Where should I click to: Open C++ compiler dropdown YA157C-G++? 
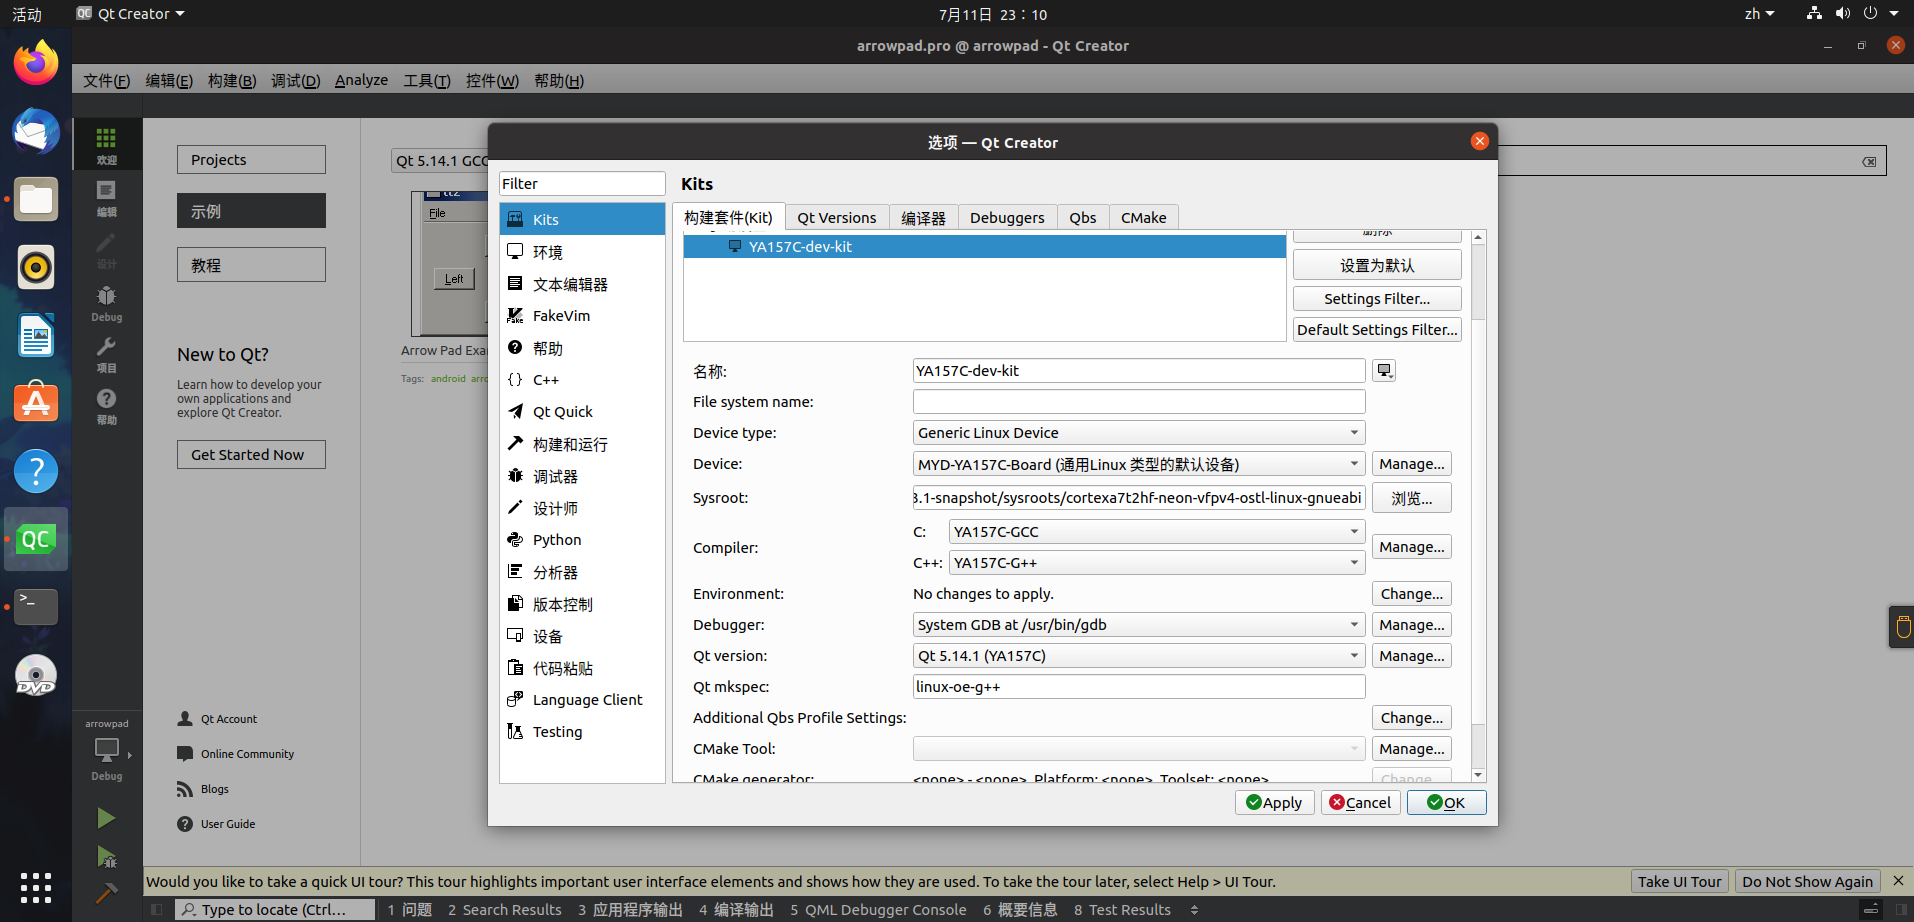[1157, 563]
